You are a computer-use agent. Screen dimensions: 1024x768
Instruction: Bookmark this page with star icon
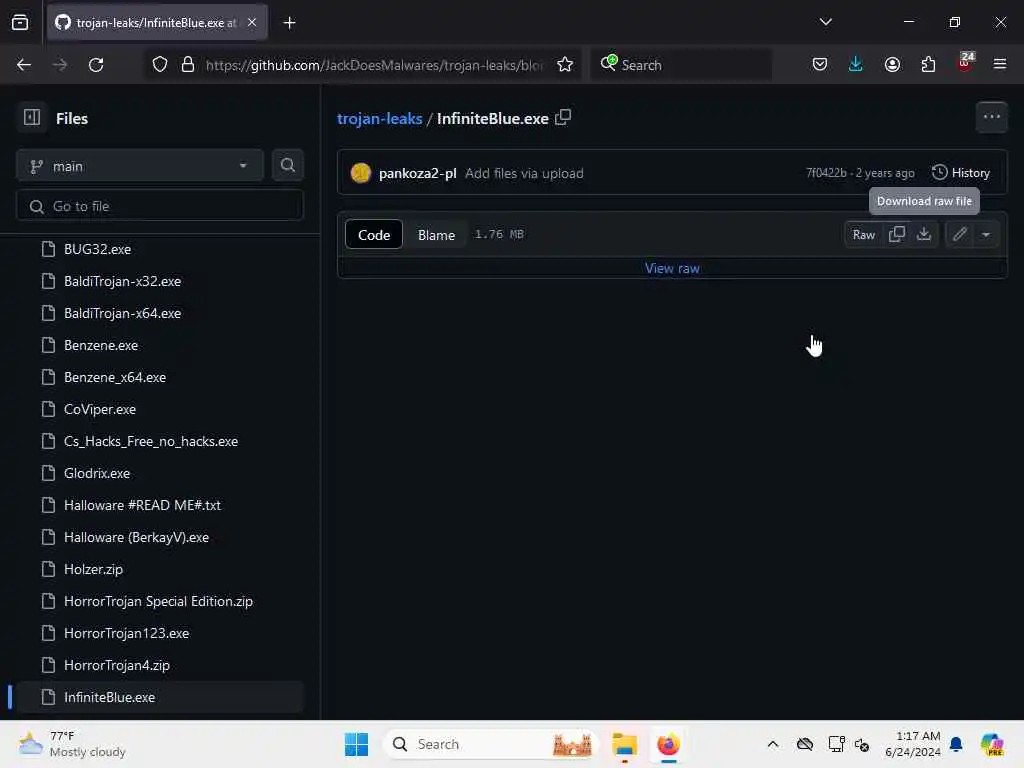pos(565,65)
